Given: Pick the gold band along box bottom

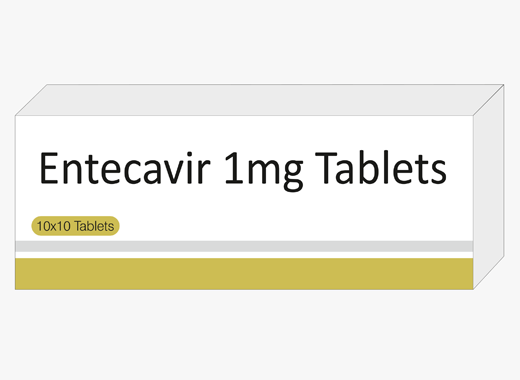Looking at the screenshot, I should (244, 274).
